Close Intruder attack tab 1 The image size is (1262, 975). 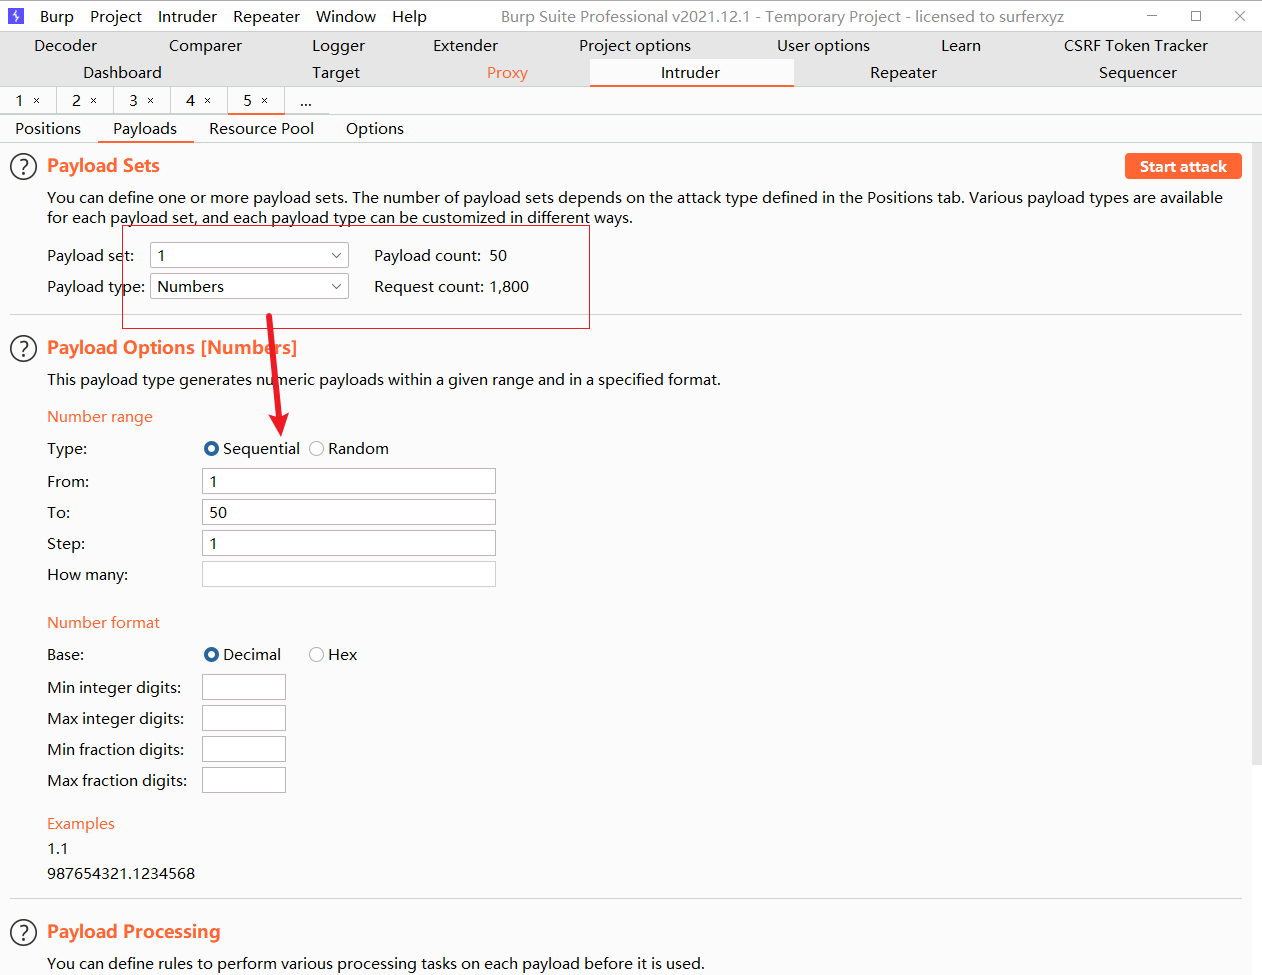coord(37,101)
